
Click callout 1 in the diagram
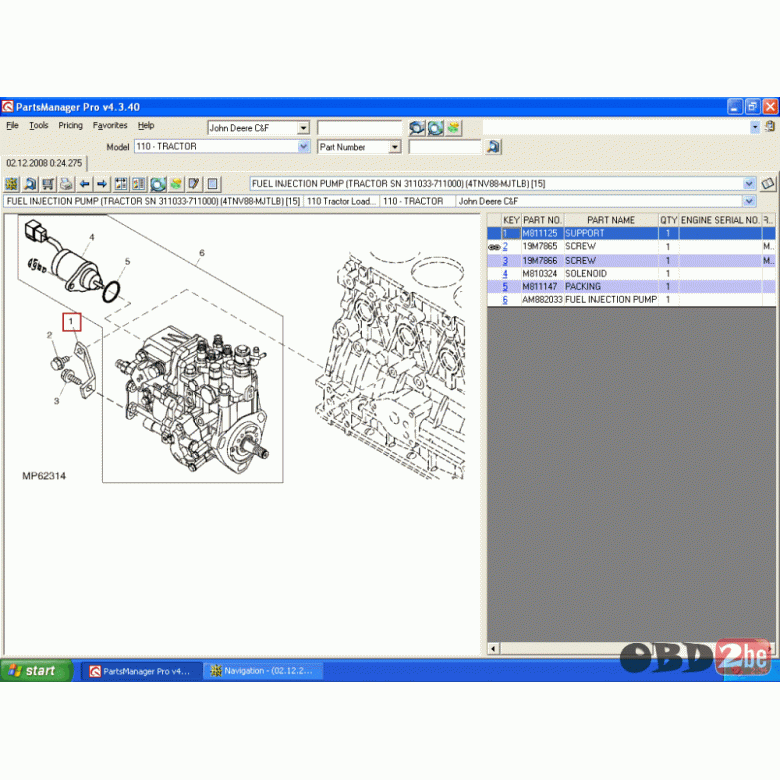click(71, 322)
